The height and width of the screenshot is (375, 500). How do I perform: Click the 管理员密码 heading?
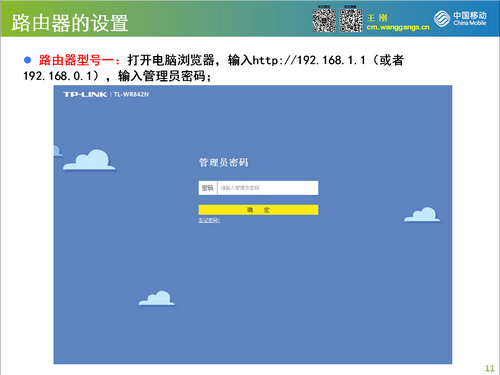[x=224, y=163]
